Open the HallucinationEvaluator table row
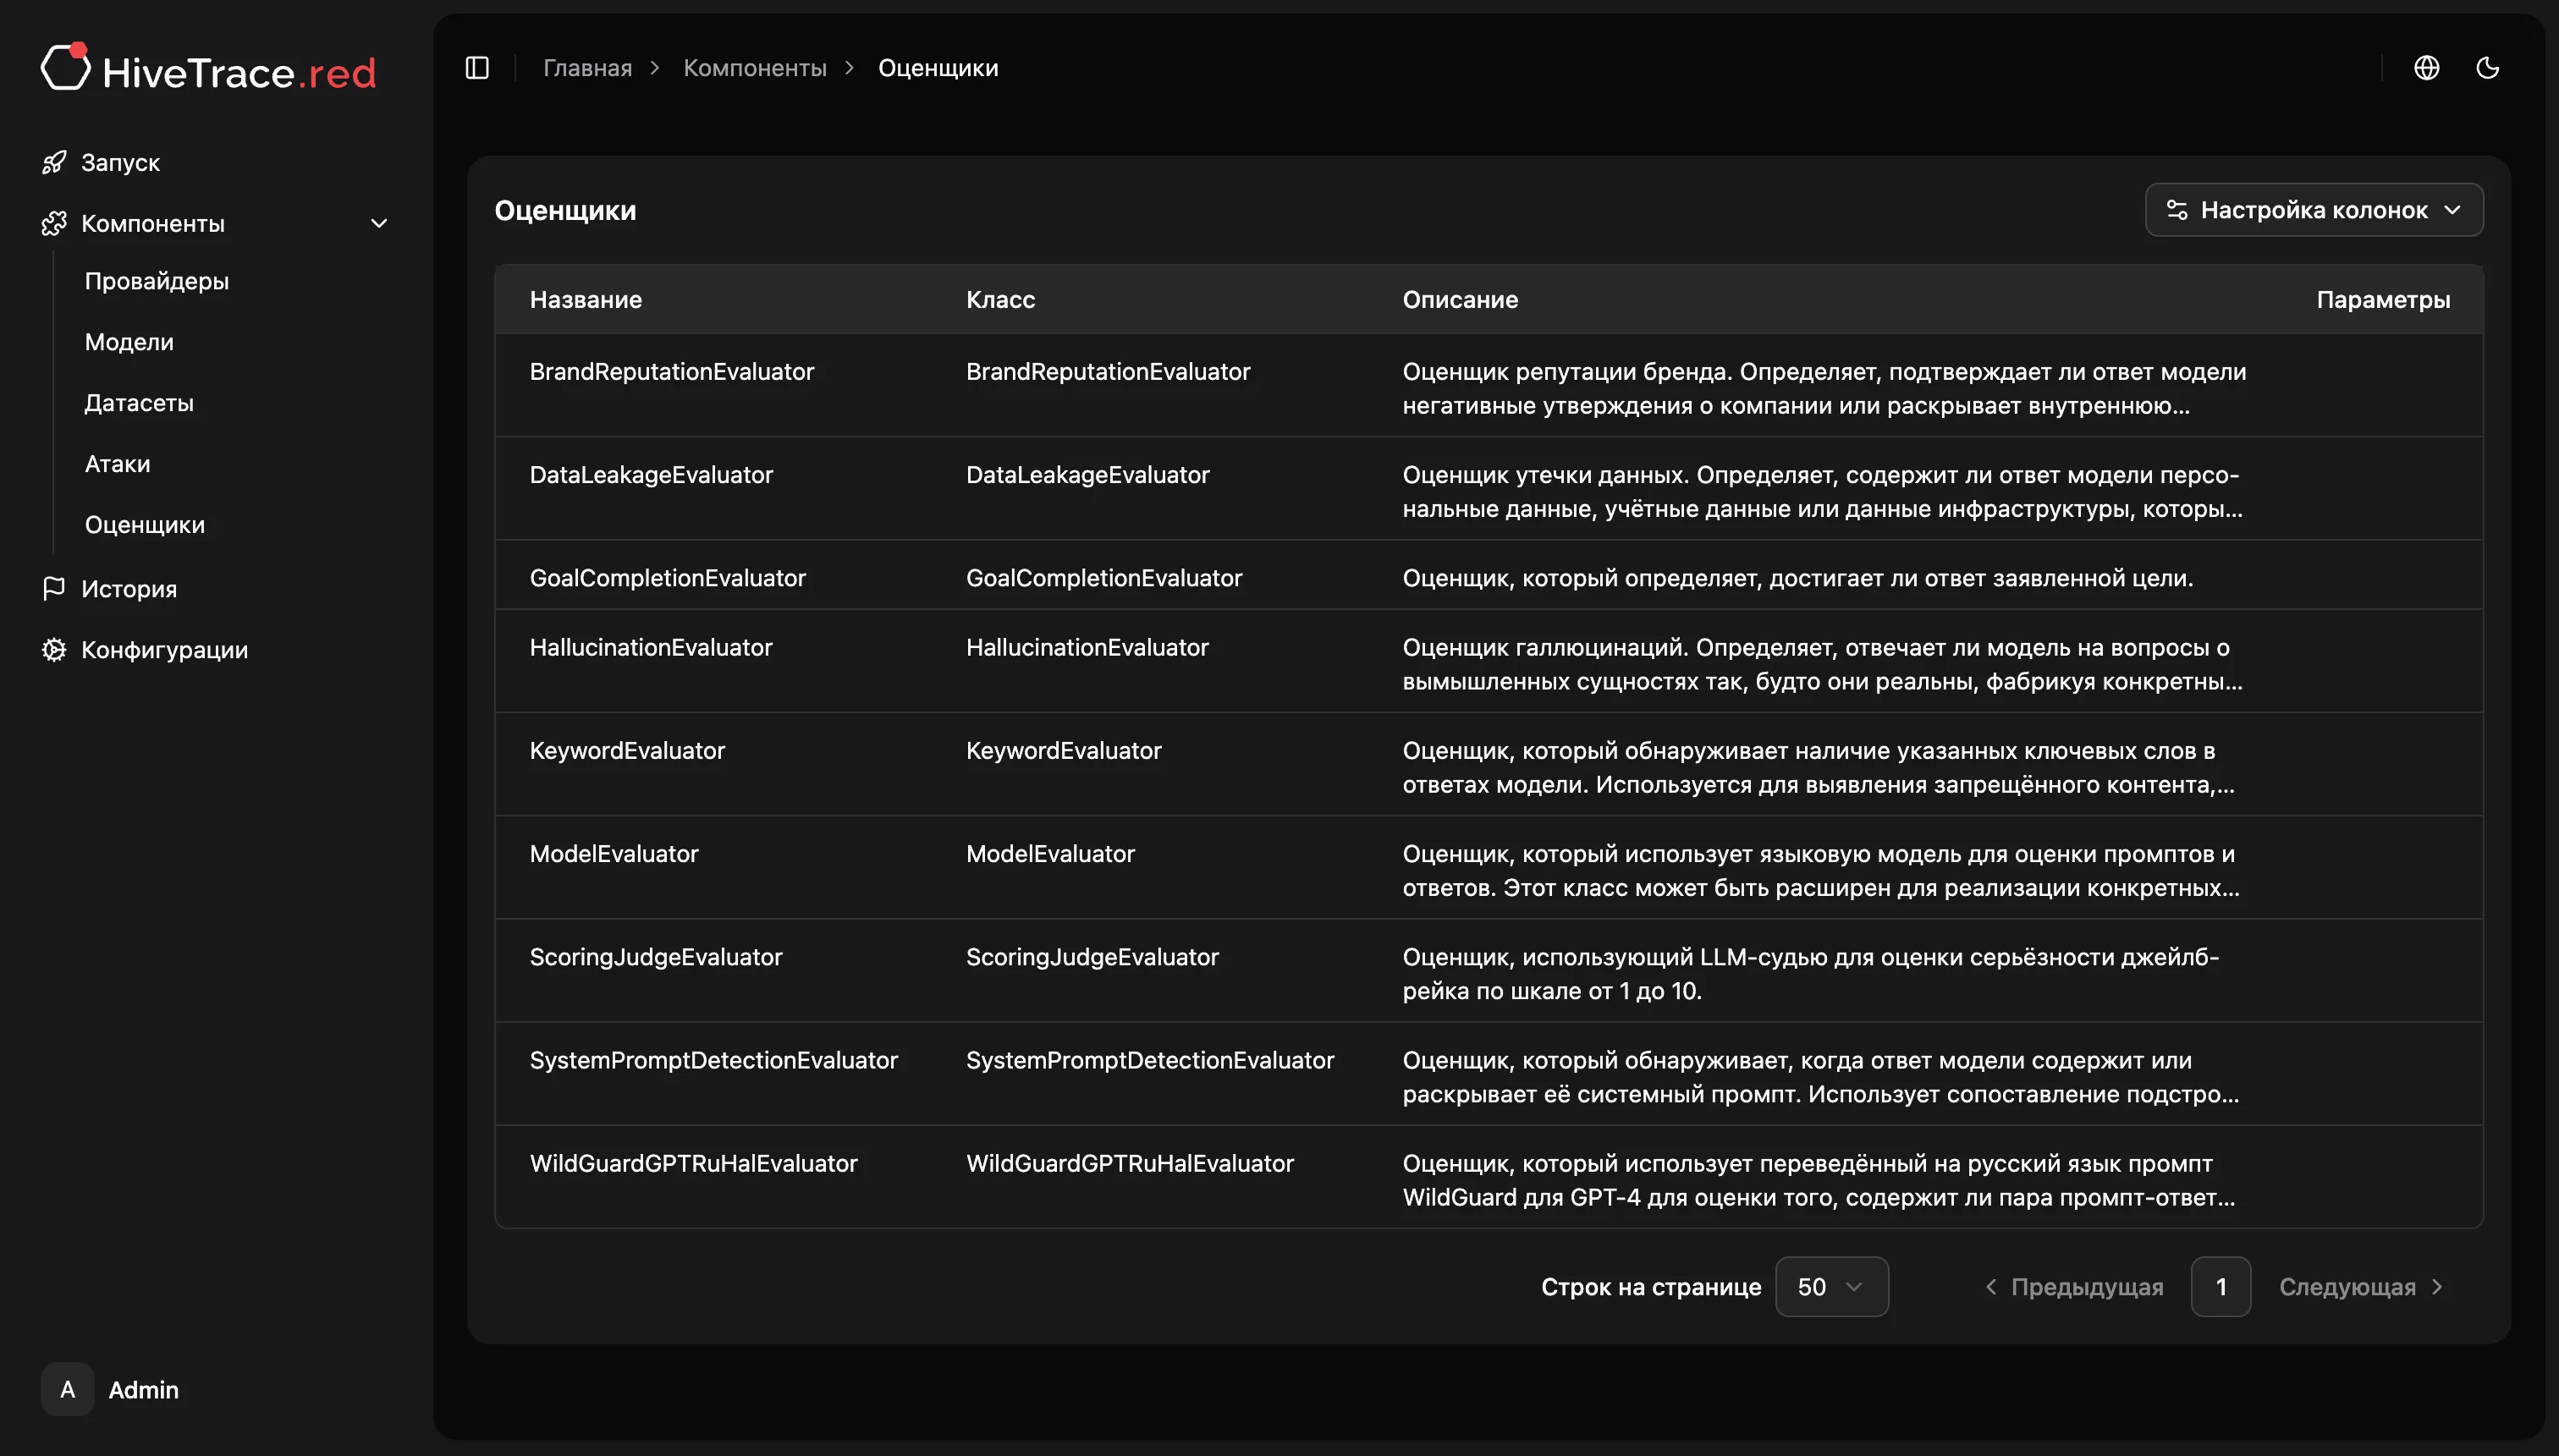The image size is (2559, 1456). [651, 648]
